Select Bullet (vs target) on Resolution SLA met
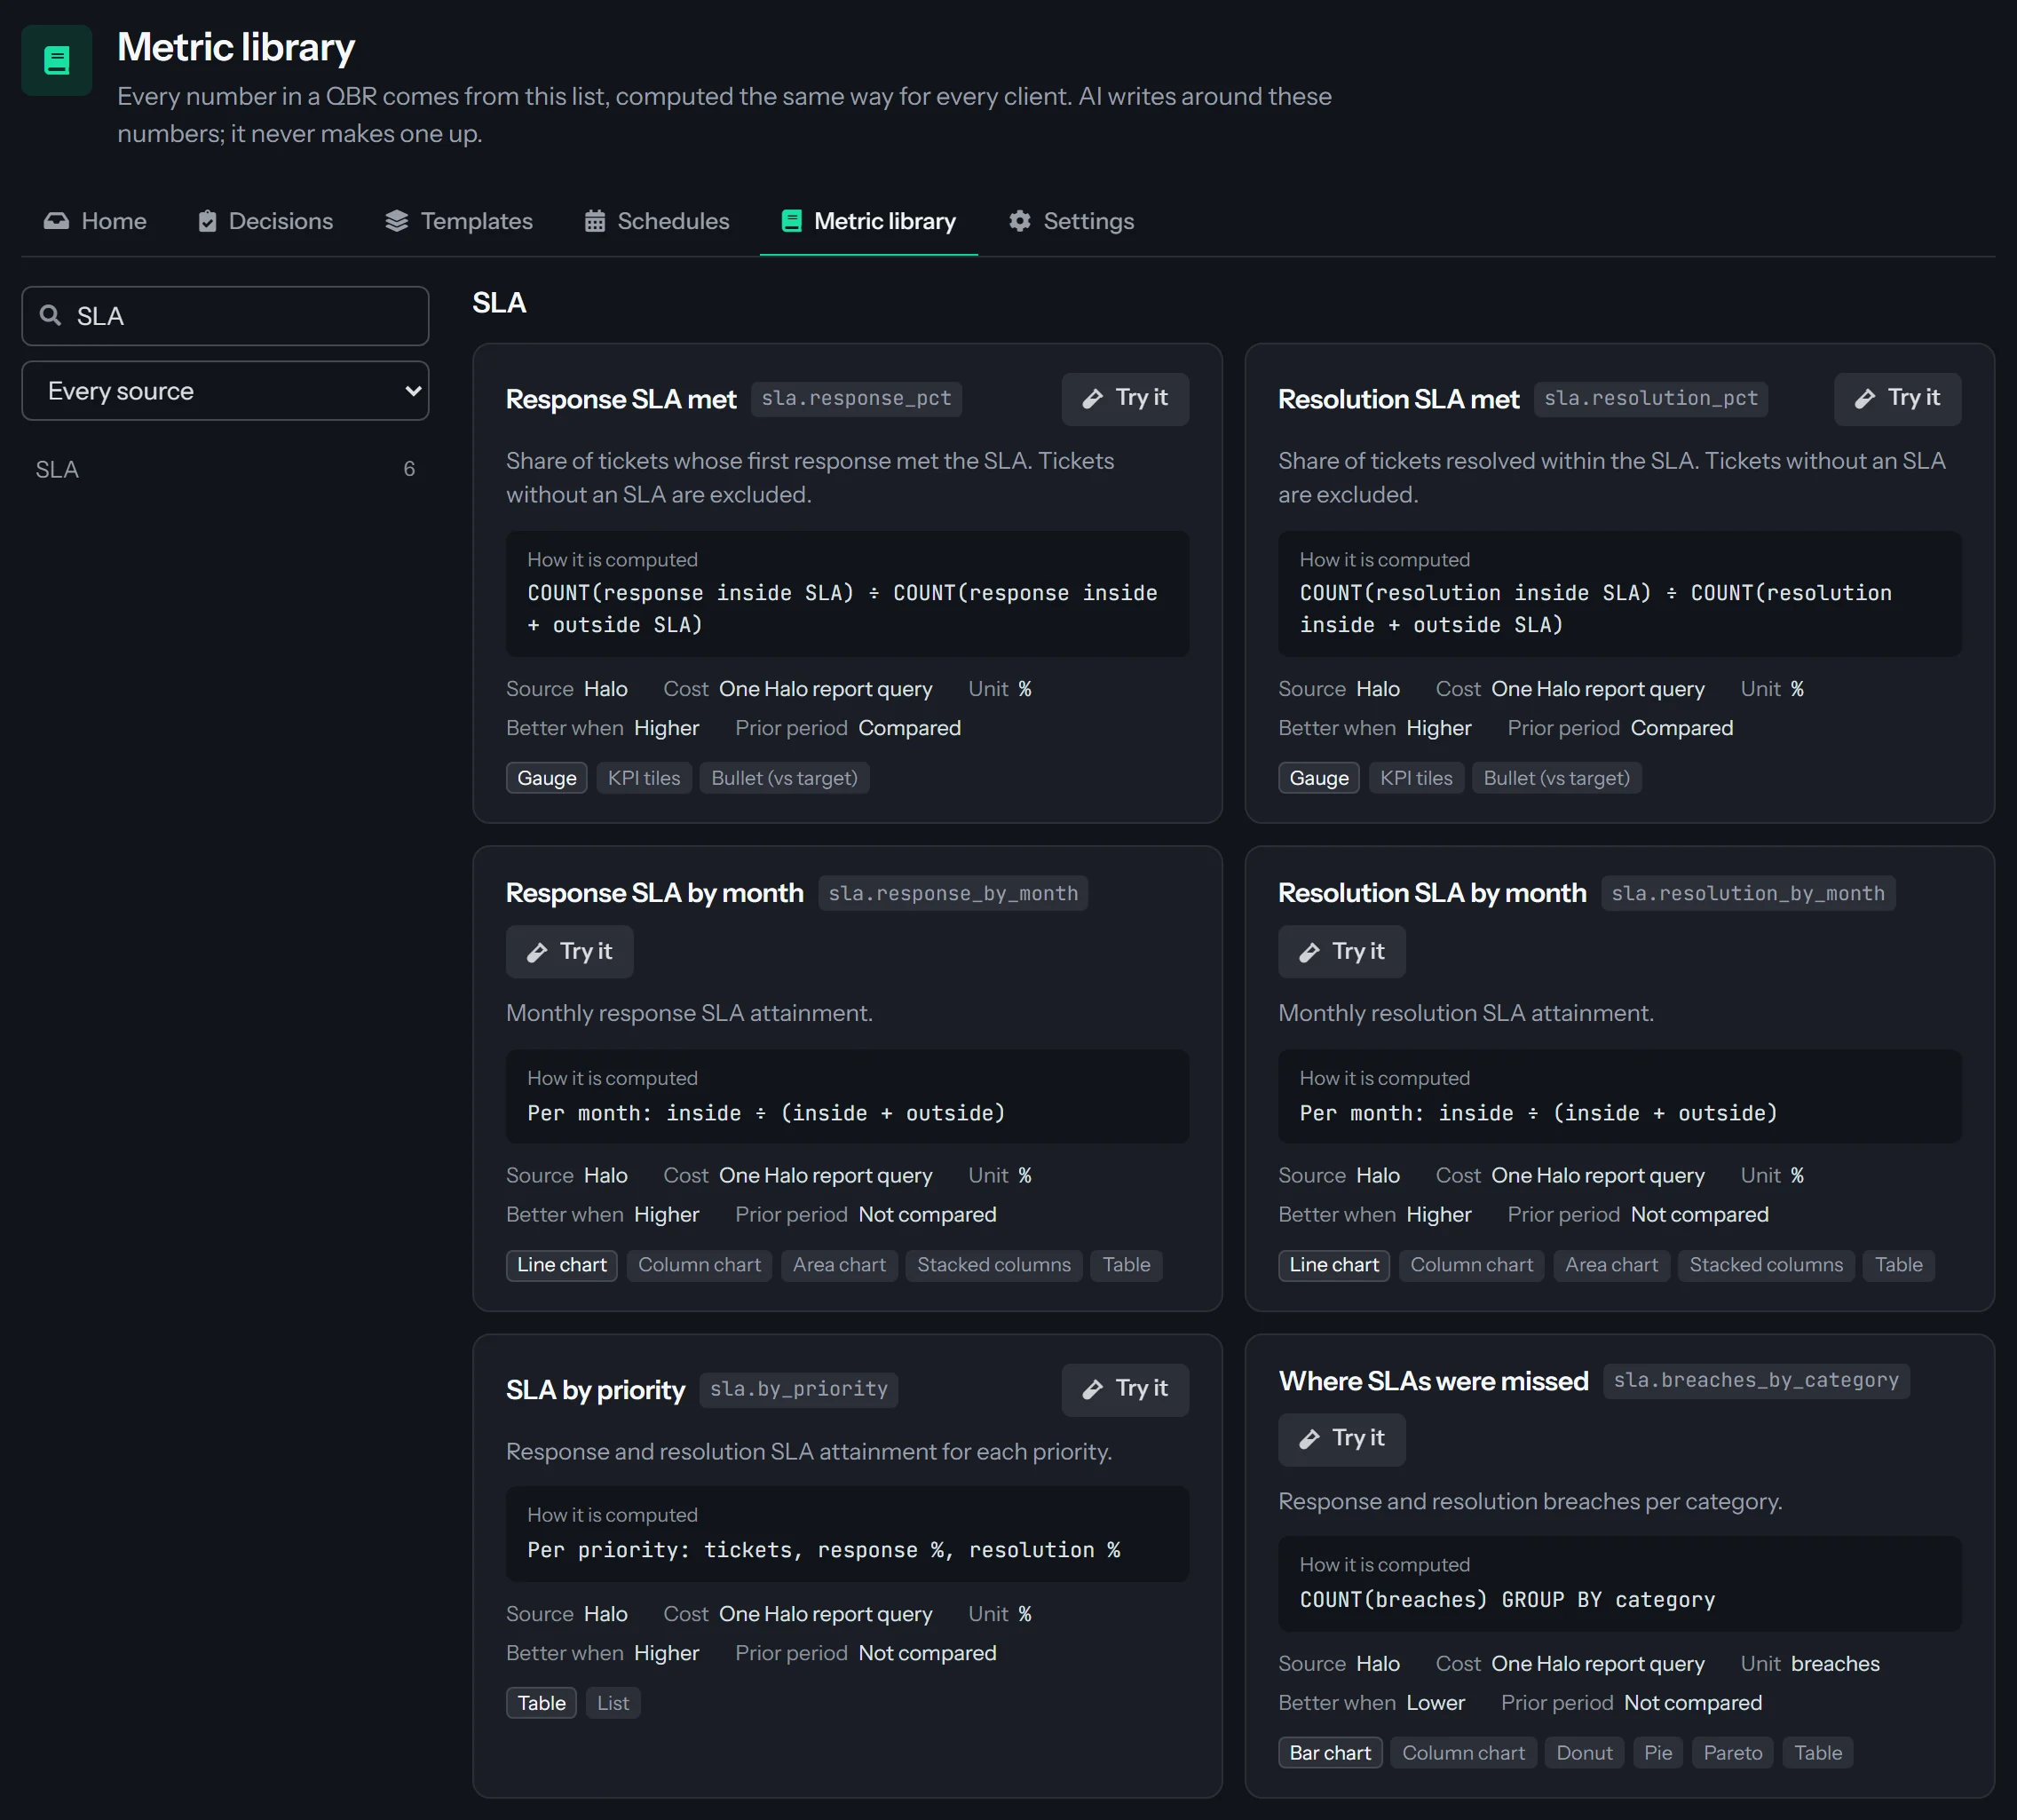This screenshot has width=2017, height=1820. click(1556, 778)
